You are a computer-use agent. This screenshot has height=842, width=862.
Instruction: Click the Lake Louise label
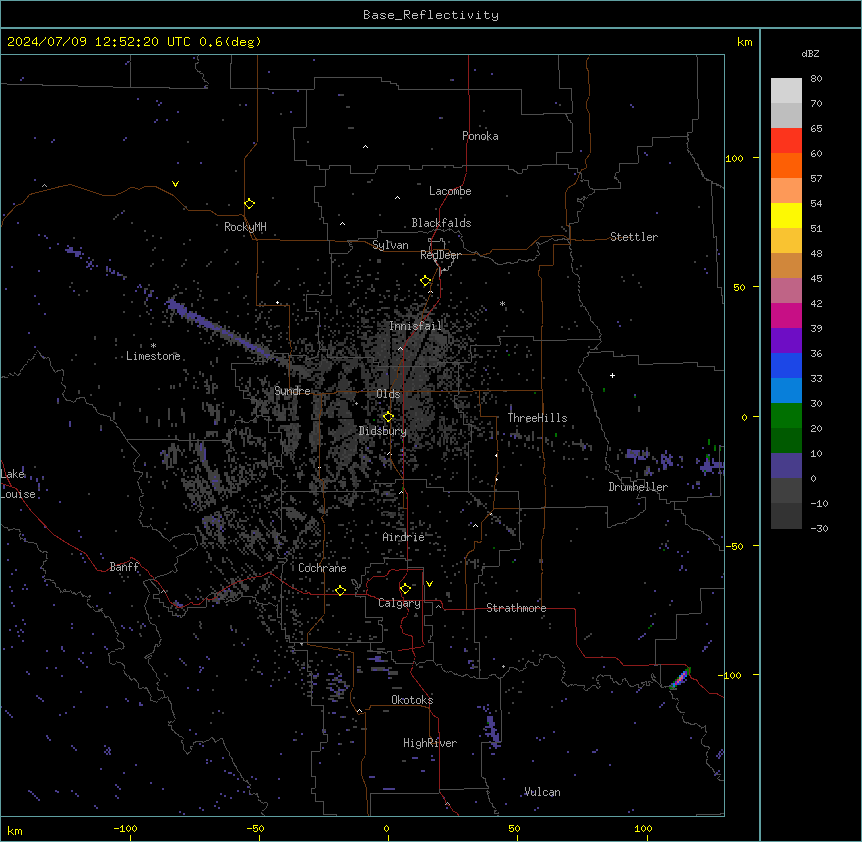(x=18, y=484)
